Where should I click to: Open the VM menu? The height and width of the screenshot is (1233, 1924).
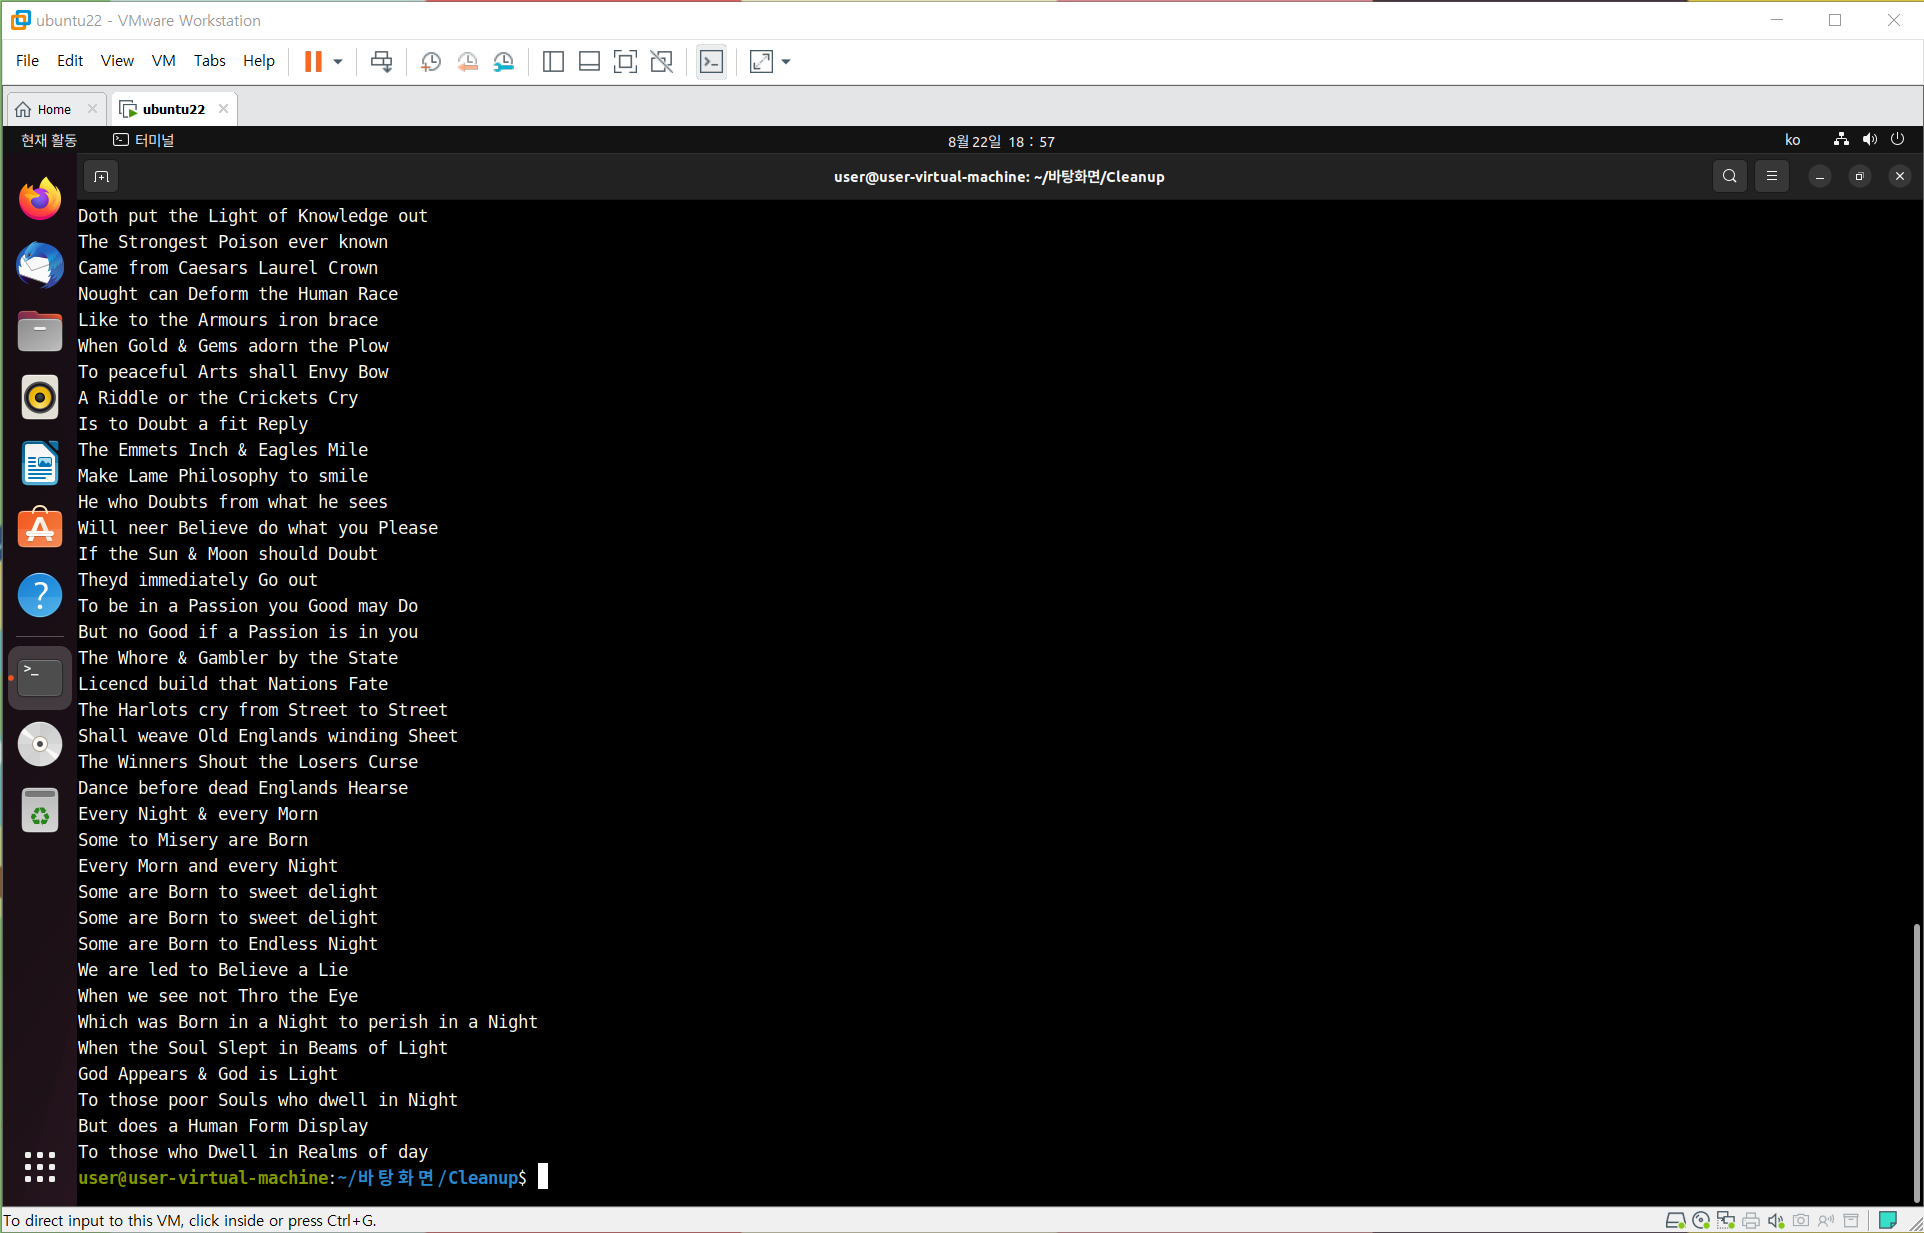163,61
